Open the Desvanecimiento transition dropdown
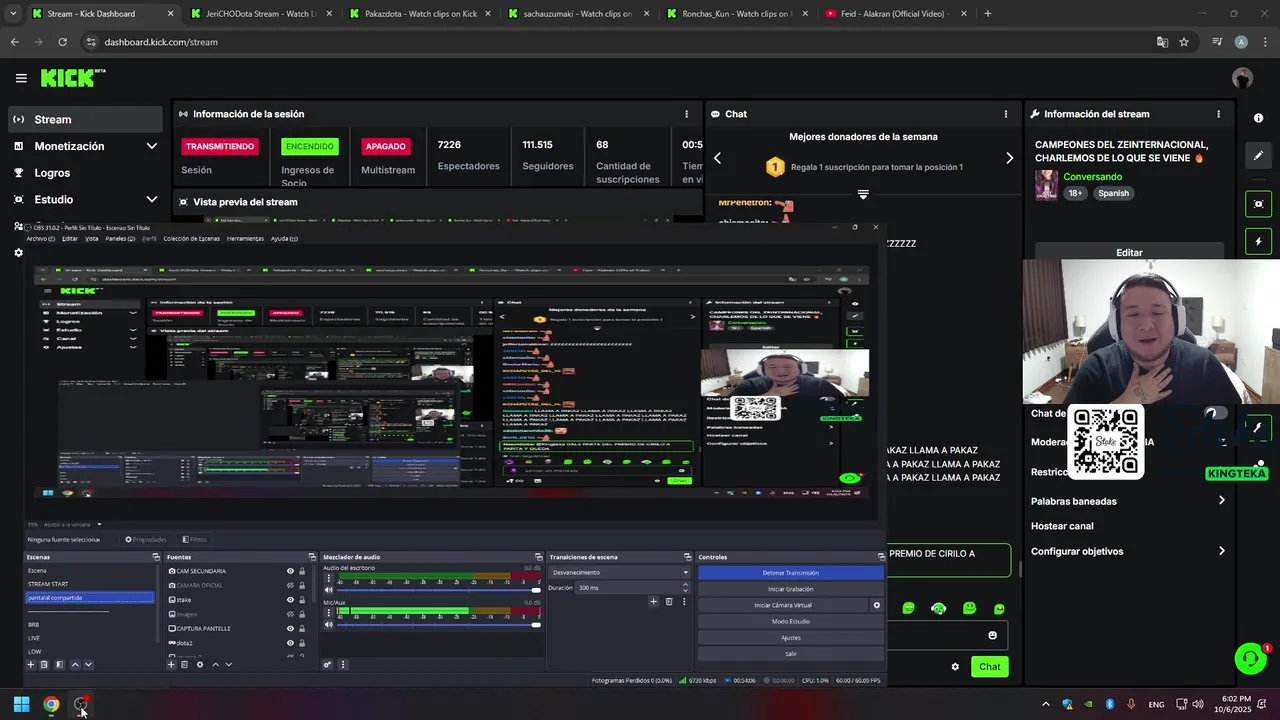 tap(620, 572)
